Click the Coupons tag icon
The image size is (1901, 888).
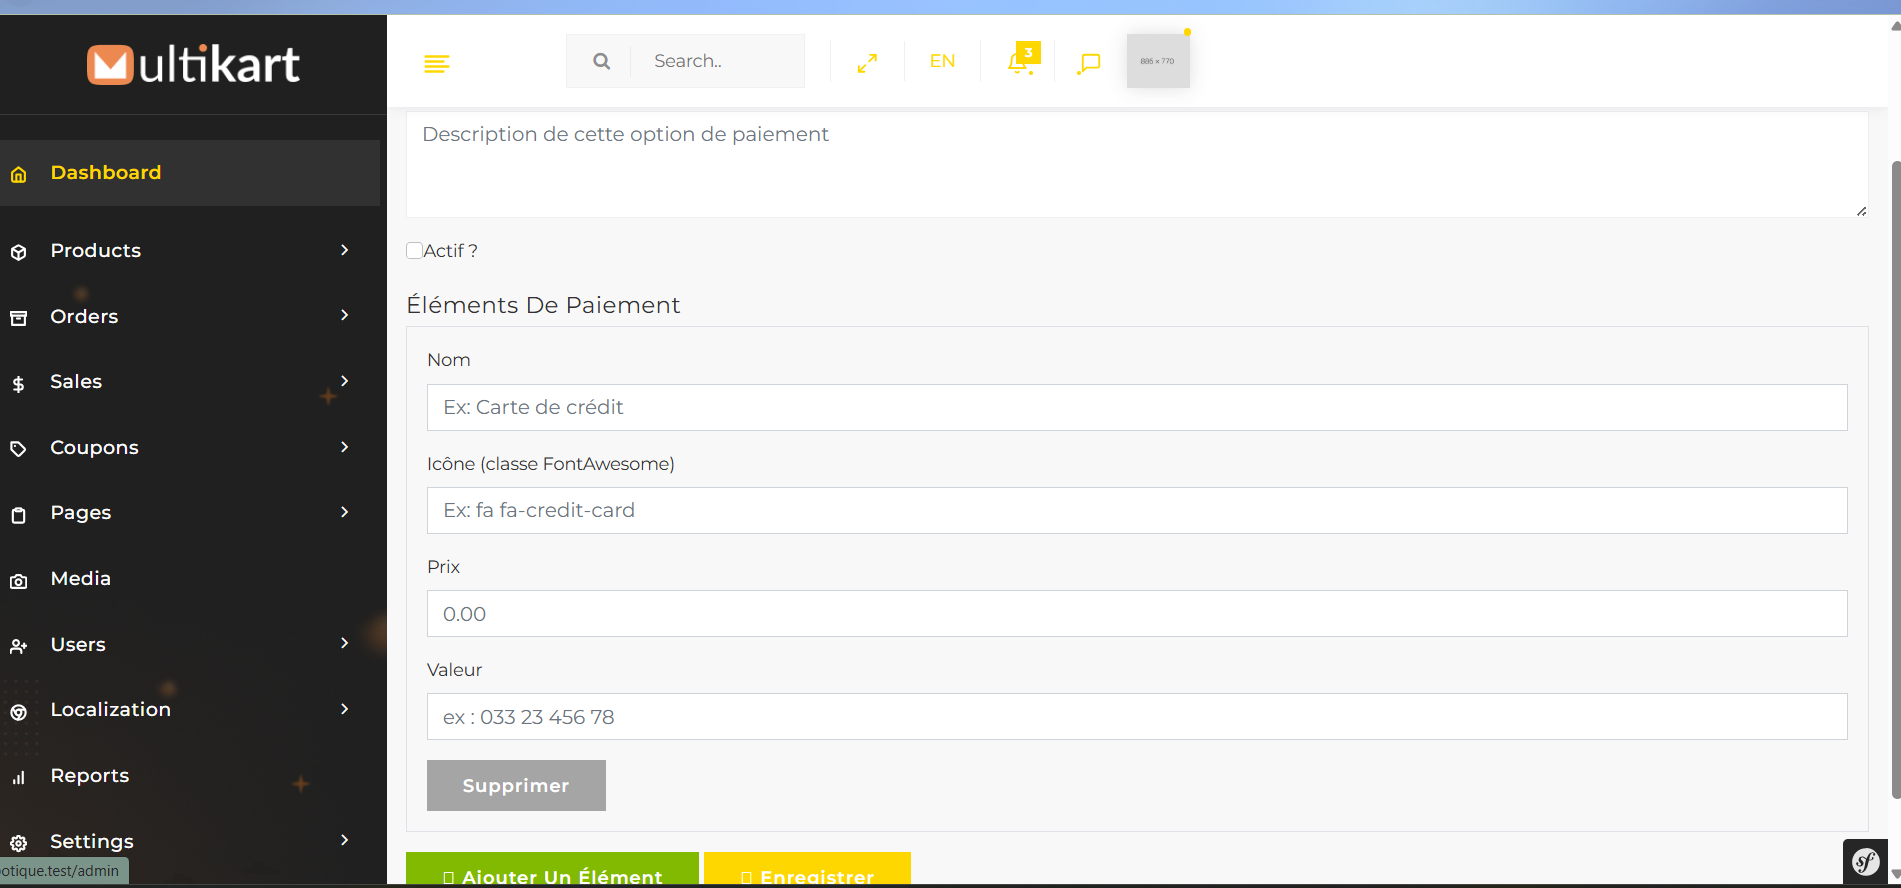[x=18, y=449]
